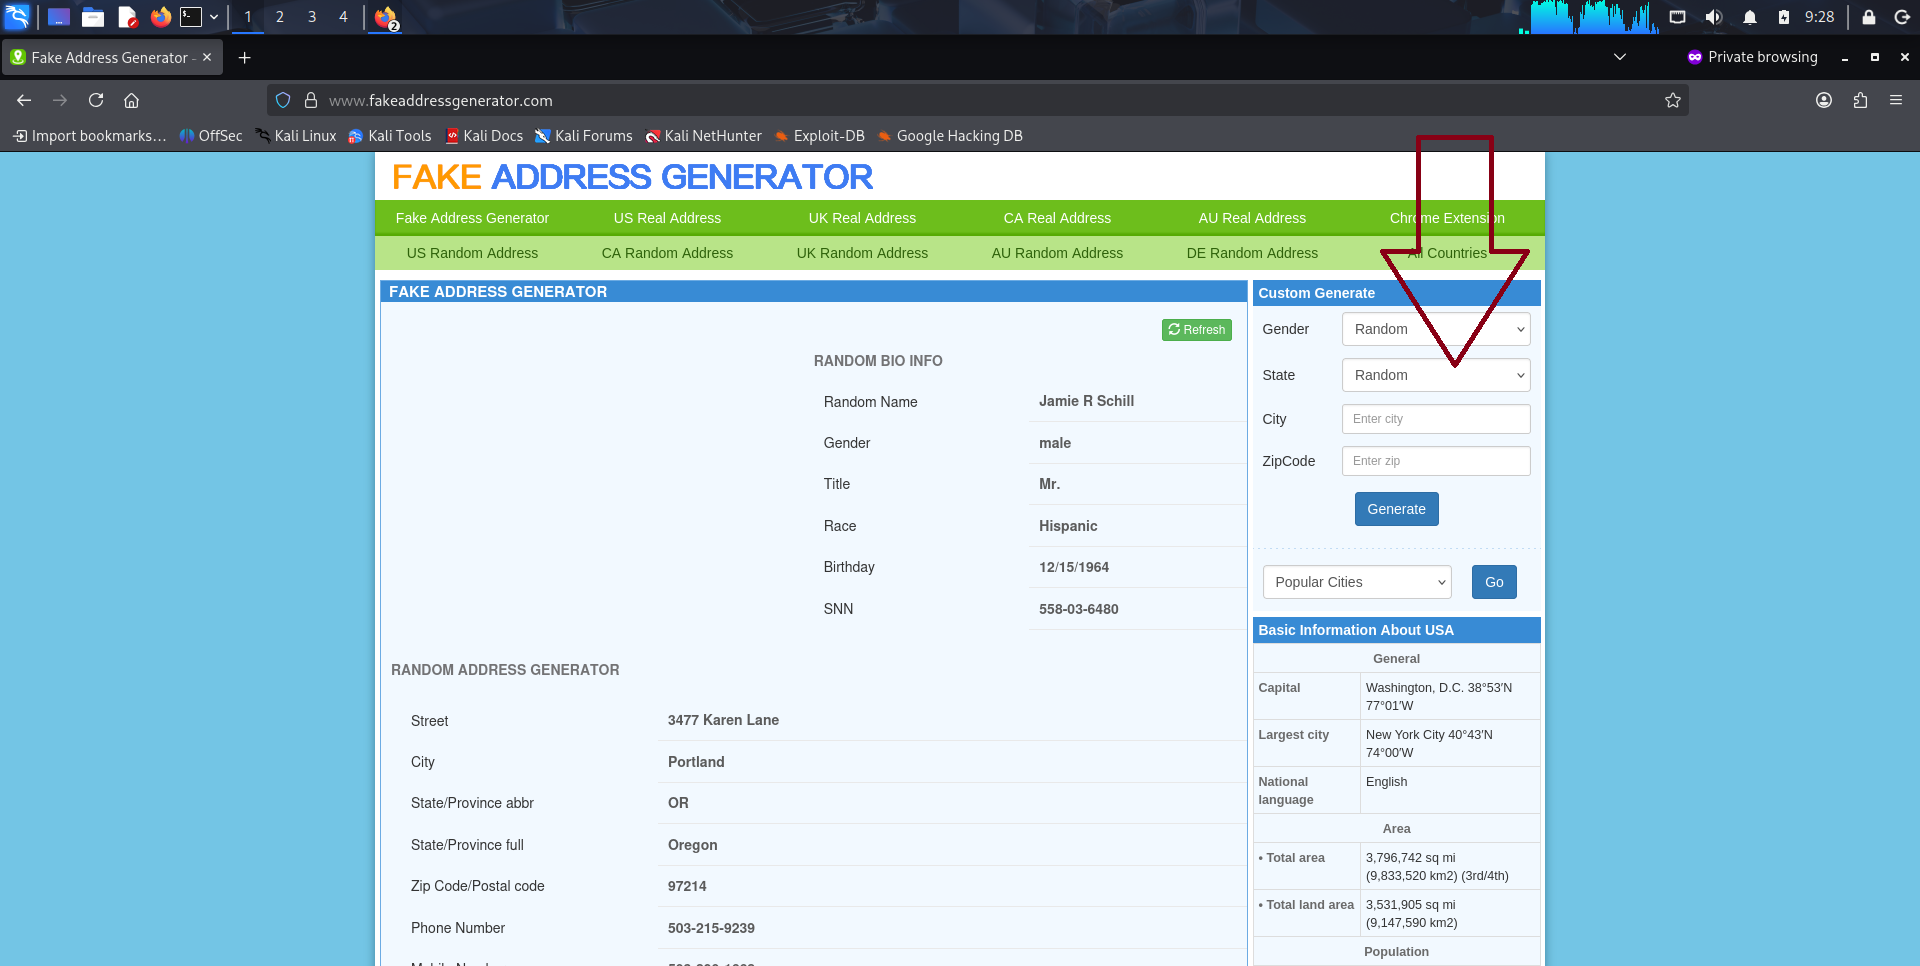
Task: Open the Kali Linux bookmark
Action: coord(296,136)
